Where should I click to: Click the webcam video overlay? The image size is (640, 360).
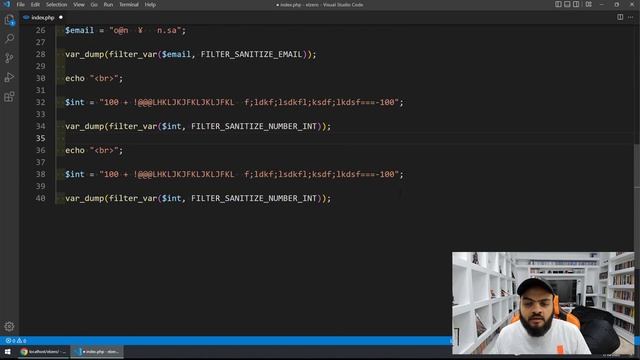pyautogui.click(x=543, y=303)
